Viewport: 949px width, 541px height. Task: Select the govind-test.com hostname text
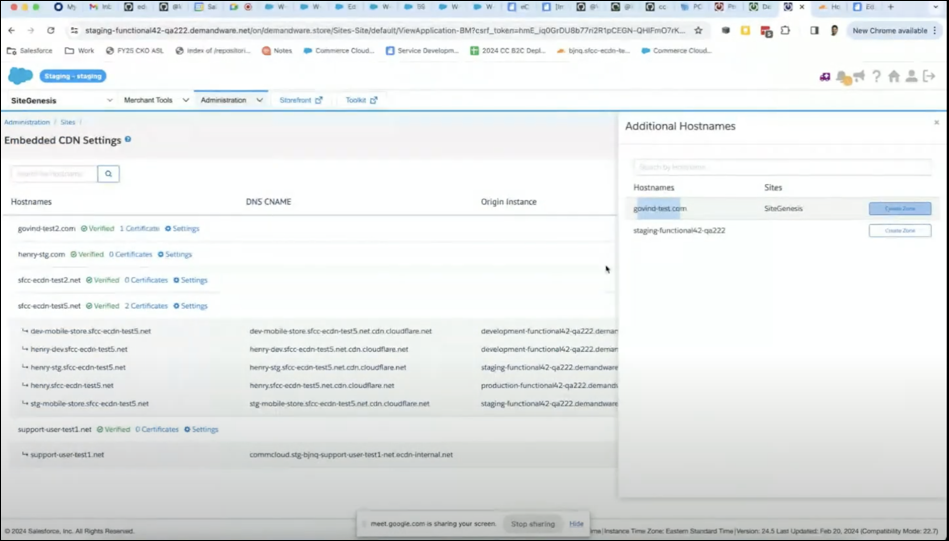point(660,209)
